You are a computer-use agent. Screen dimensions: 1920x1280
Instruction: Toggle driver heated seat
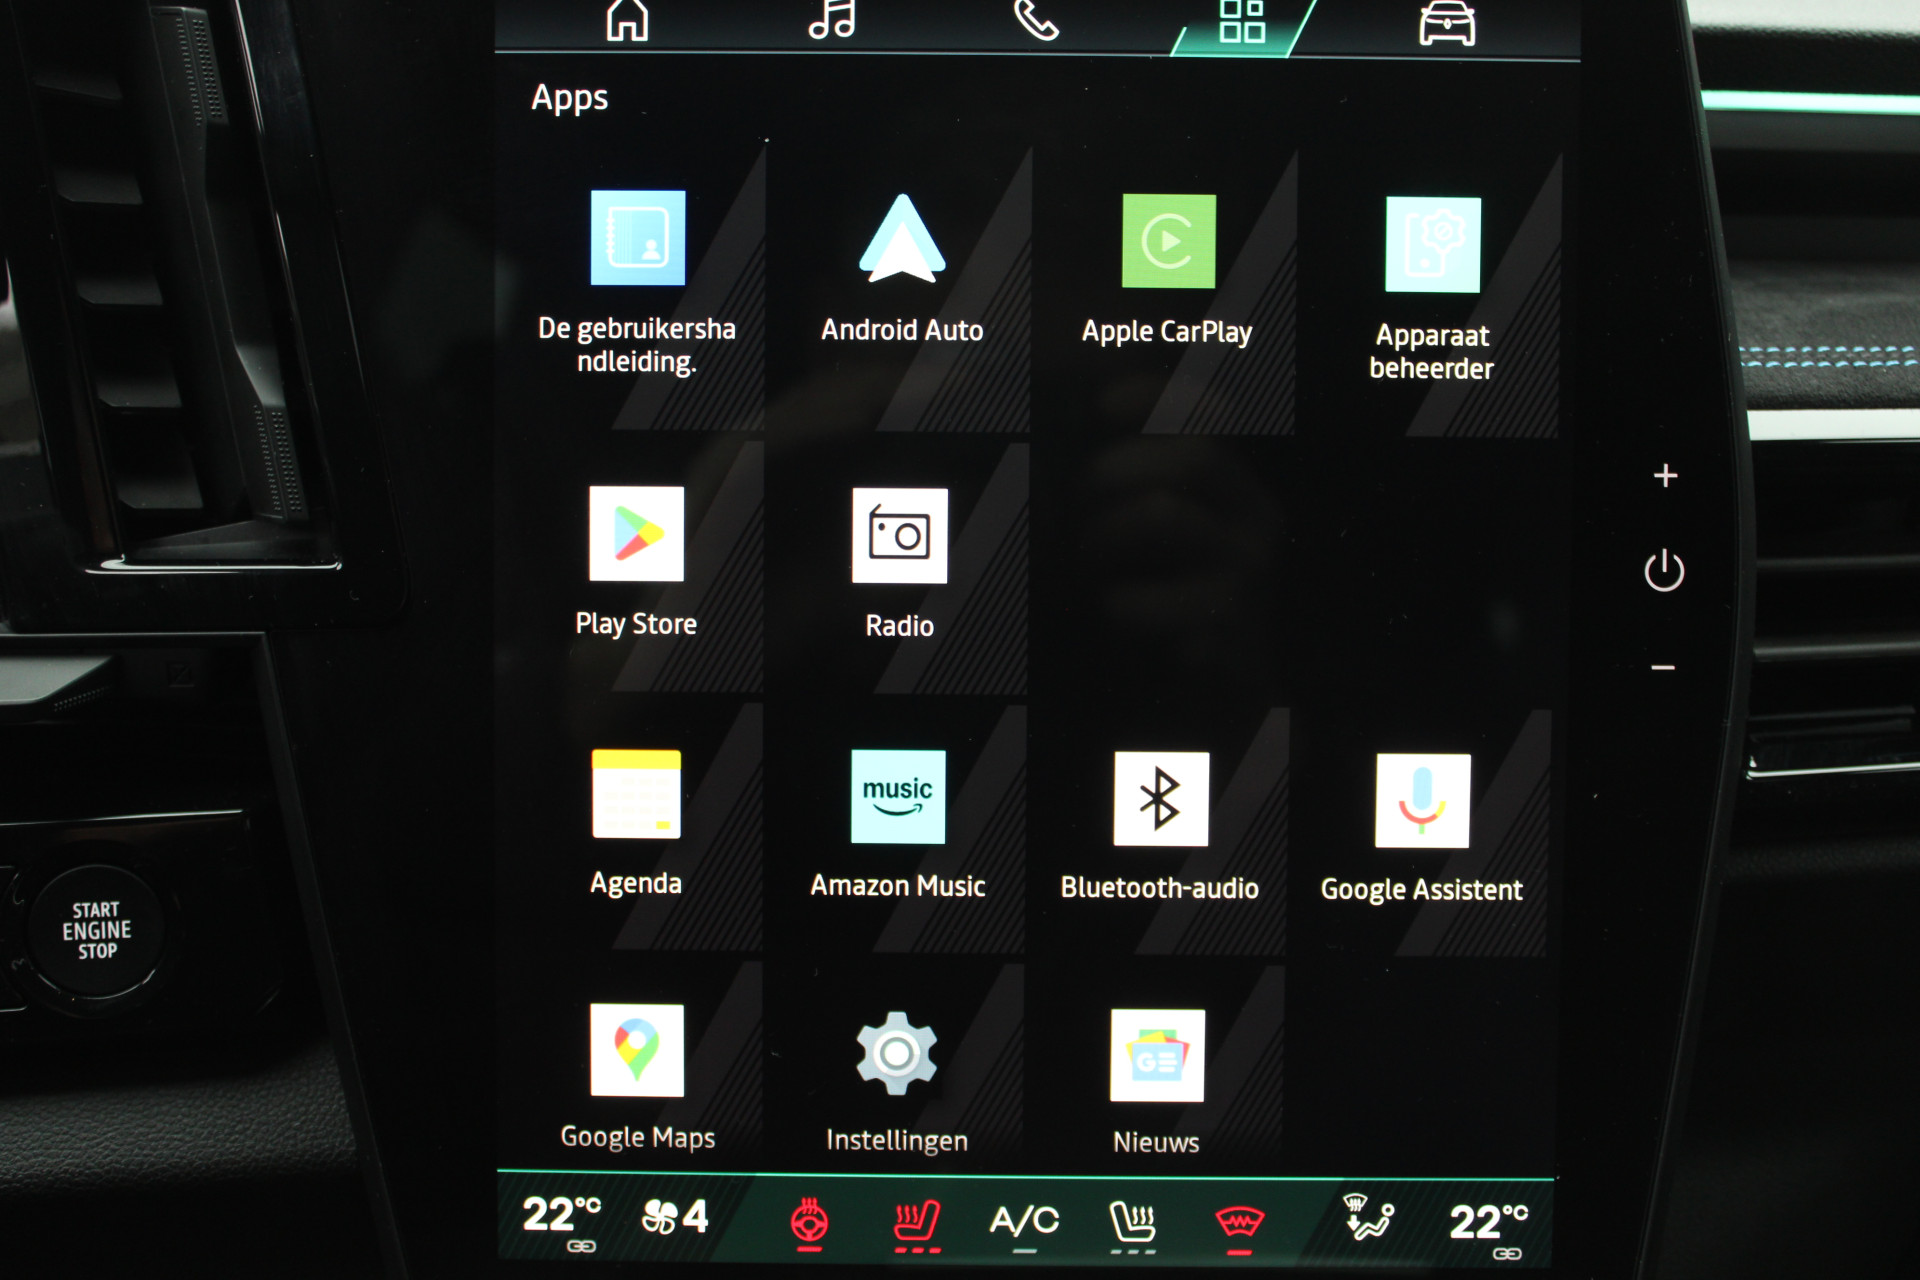point(916,1222)
